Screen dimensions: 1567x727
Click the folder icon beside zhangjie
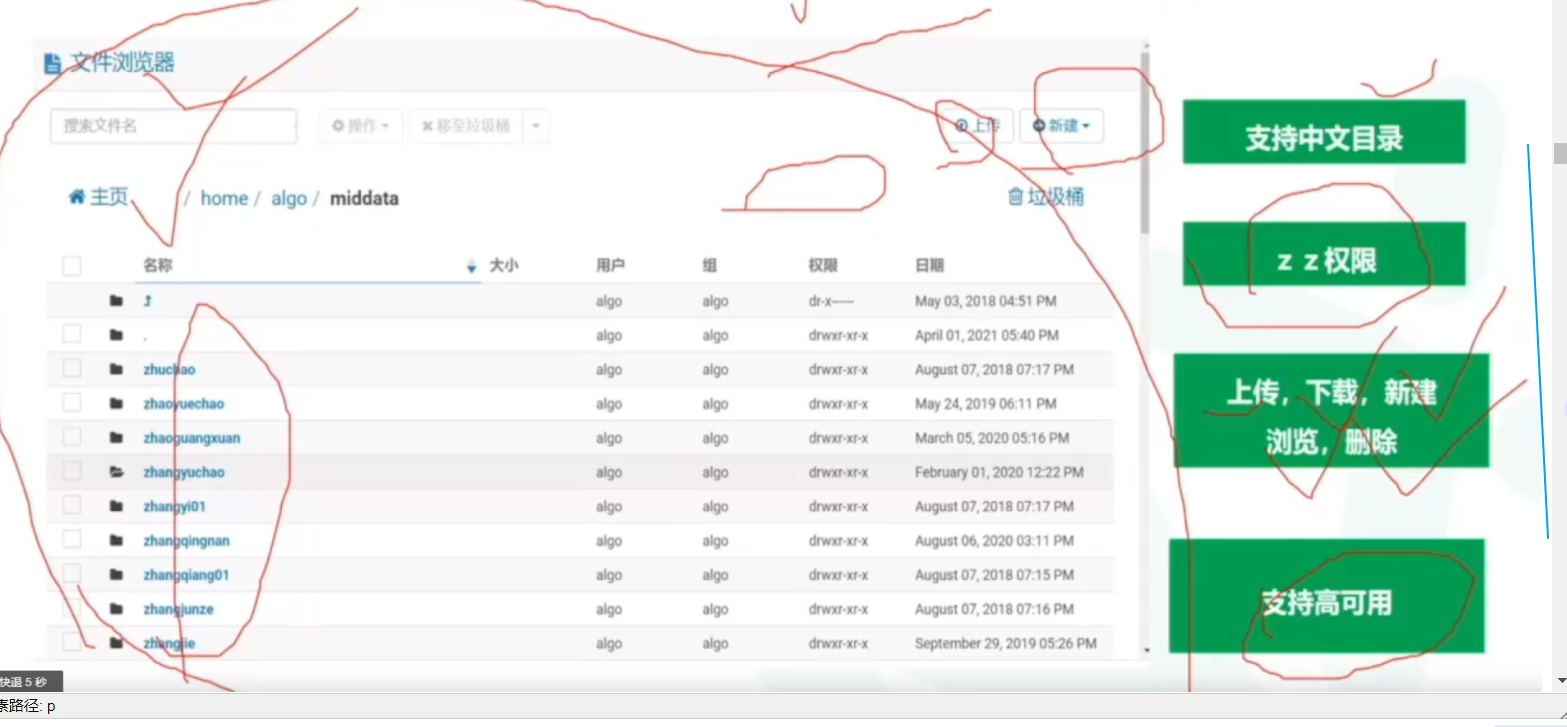tap(117, 643)
